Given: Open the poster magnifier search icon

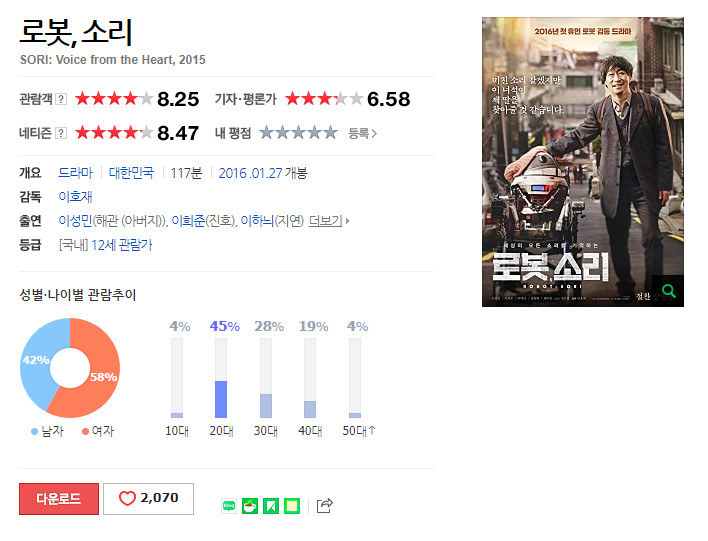Looking at the screenshot, I should 668,291.
